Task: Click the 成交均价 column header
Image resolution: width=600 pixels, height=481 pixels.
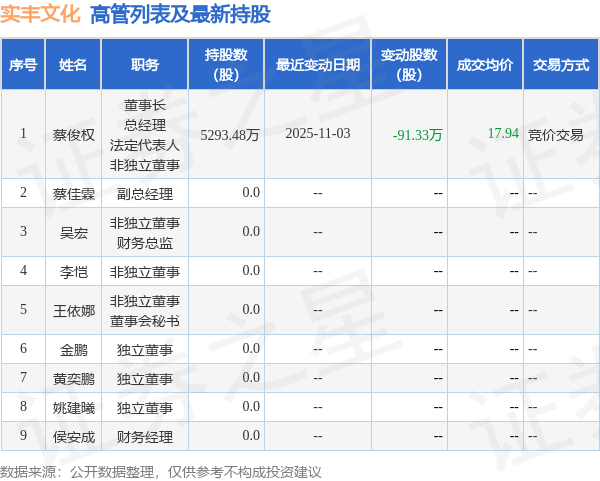Action: (x=484, y=65)
